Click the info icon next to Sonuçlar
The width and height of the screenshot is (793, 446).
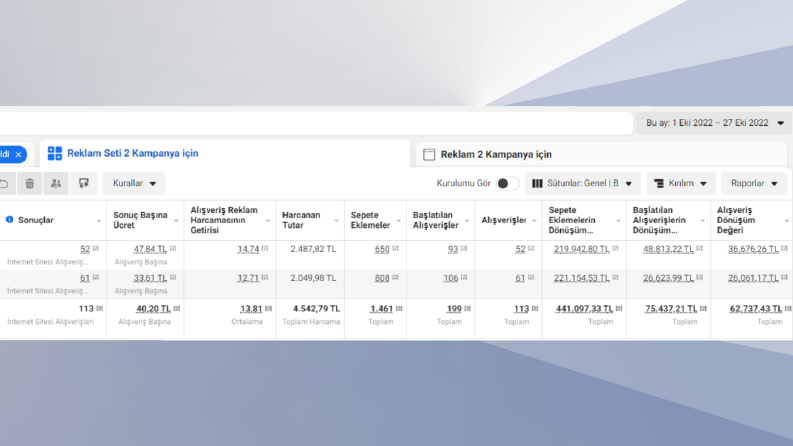click(x=9, y=219)
